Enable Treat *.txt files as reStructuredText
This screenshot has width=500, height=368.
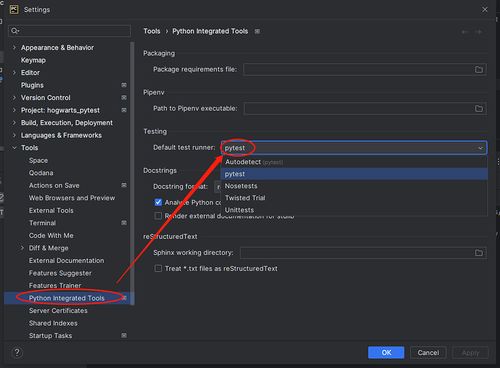click(158, 268)
